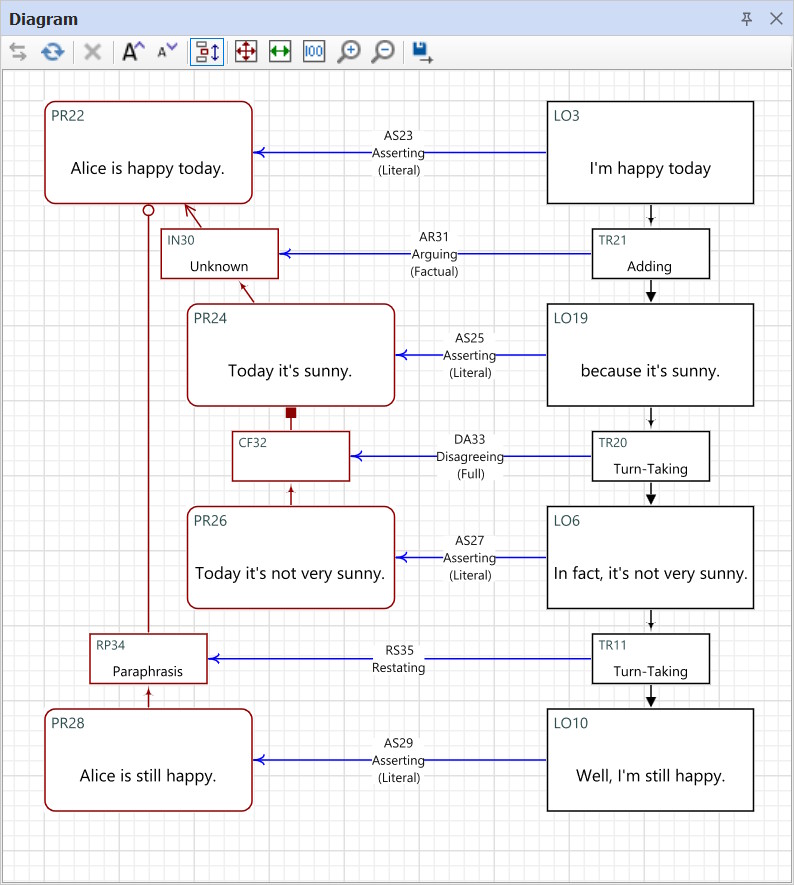Click the AS27 Asserting edge label
This screenshot has height=885, width=794.
click(470, 558)
